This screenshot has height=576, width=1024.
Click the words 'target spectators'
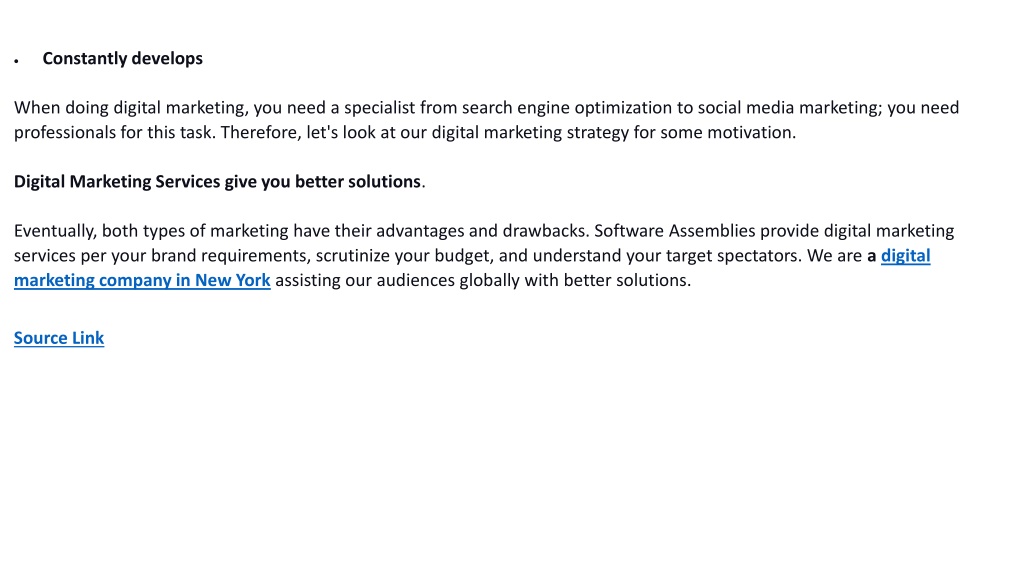point(733,256)
